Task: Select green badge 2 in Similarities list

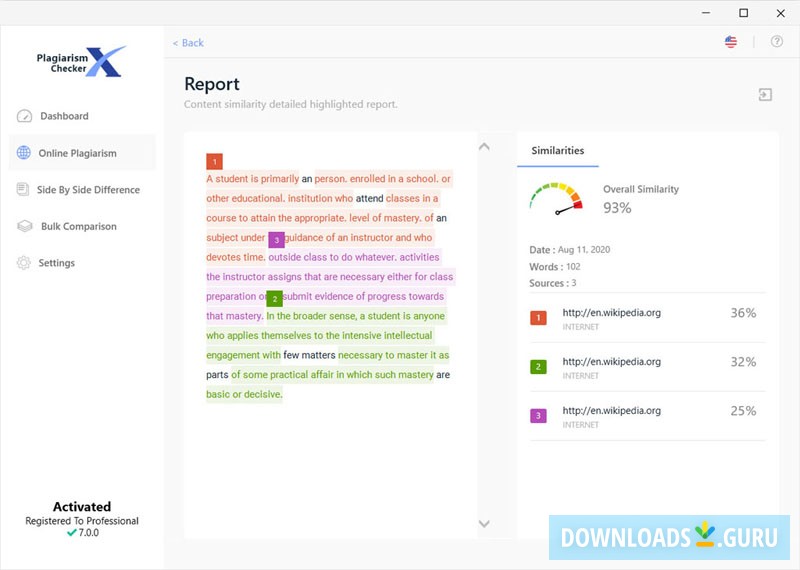Action: click(538, 366)
